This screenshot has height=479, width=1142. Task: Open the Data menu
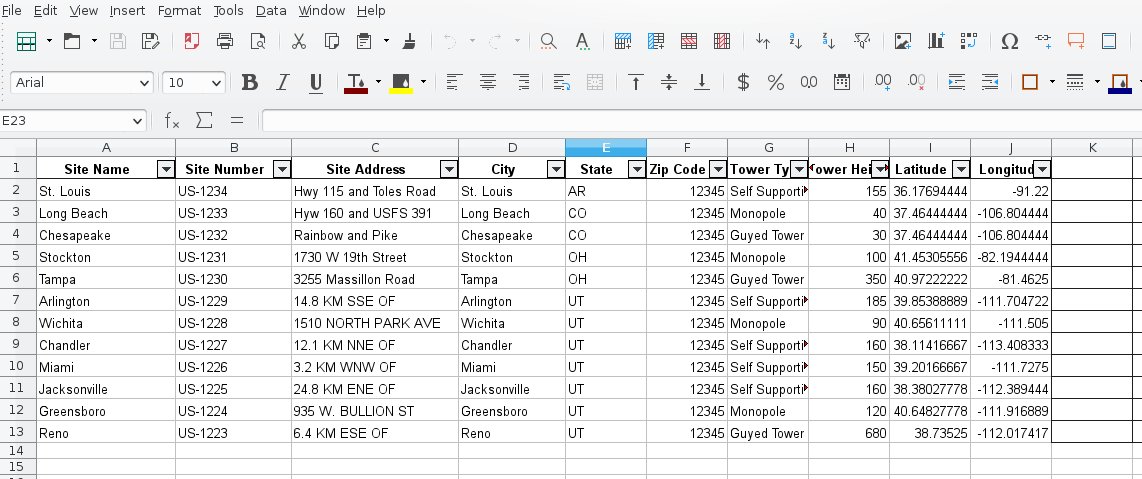point(270,10)
